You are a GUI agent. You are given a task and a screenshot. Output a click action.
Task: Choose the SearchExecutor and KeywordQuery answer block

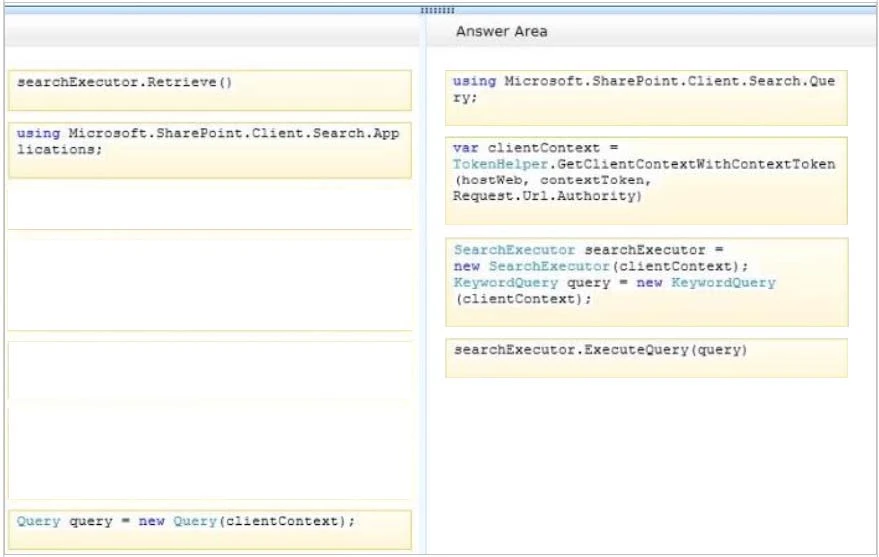pyautogui.click(x=646, y=281)
